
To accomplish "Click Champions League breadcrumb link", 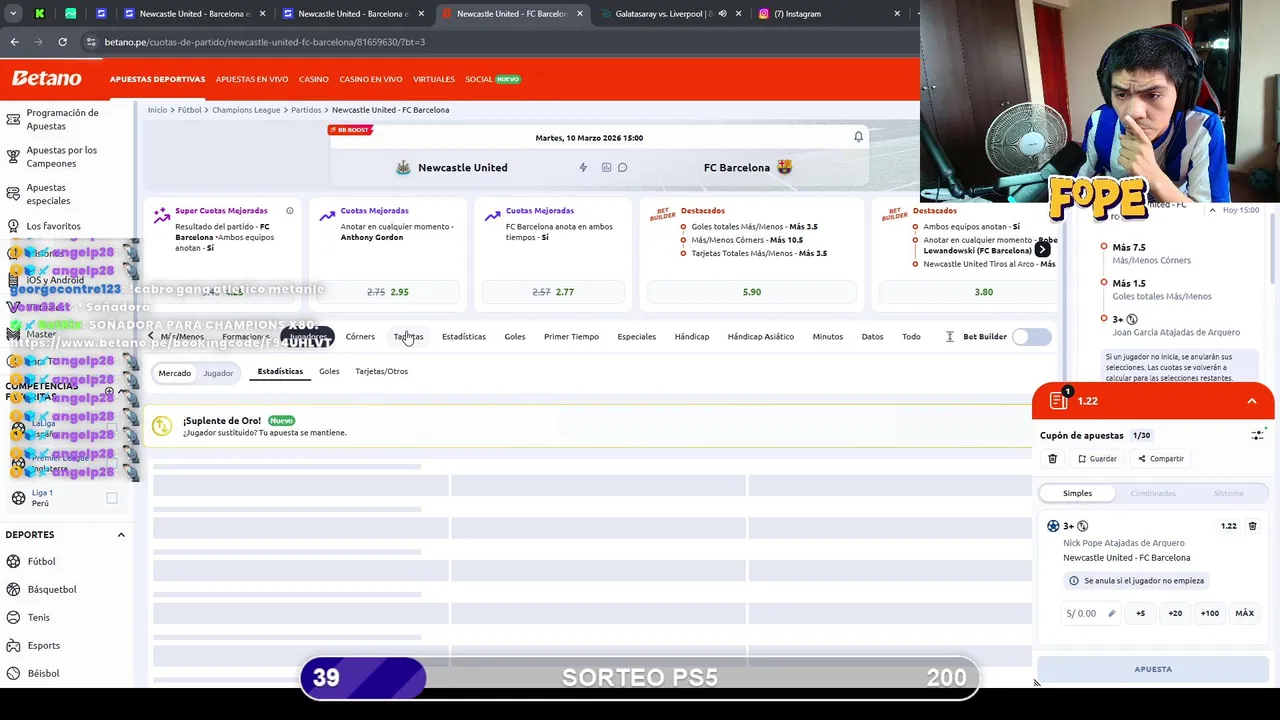I will (x=246, y=110).
